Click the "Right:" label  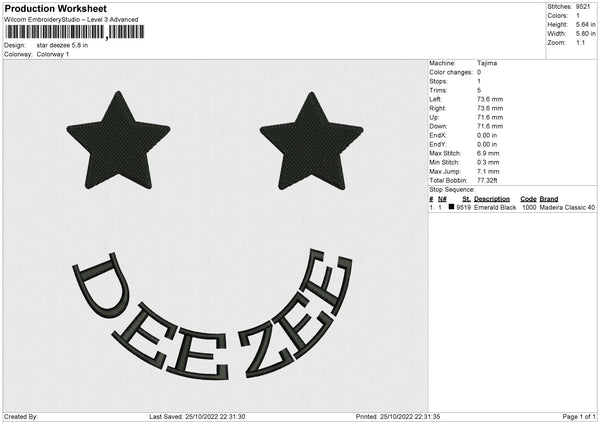pos(437,108)
